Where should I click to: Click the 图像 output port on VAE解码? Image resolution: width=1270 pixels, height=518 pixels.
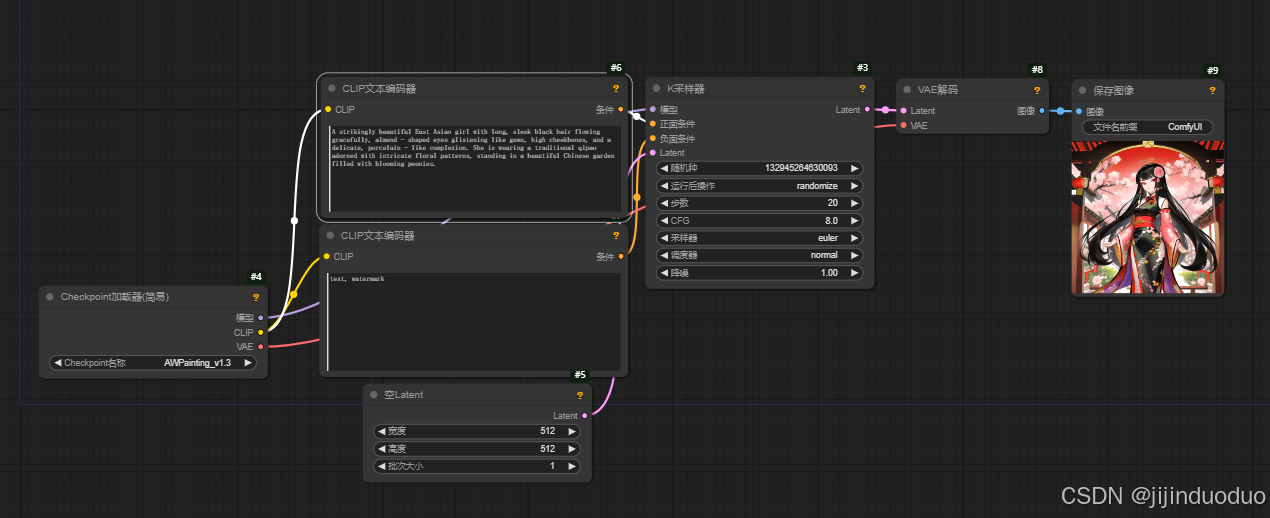(x=1042, y=111)
